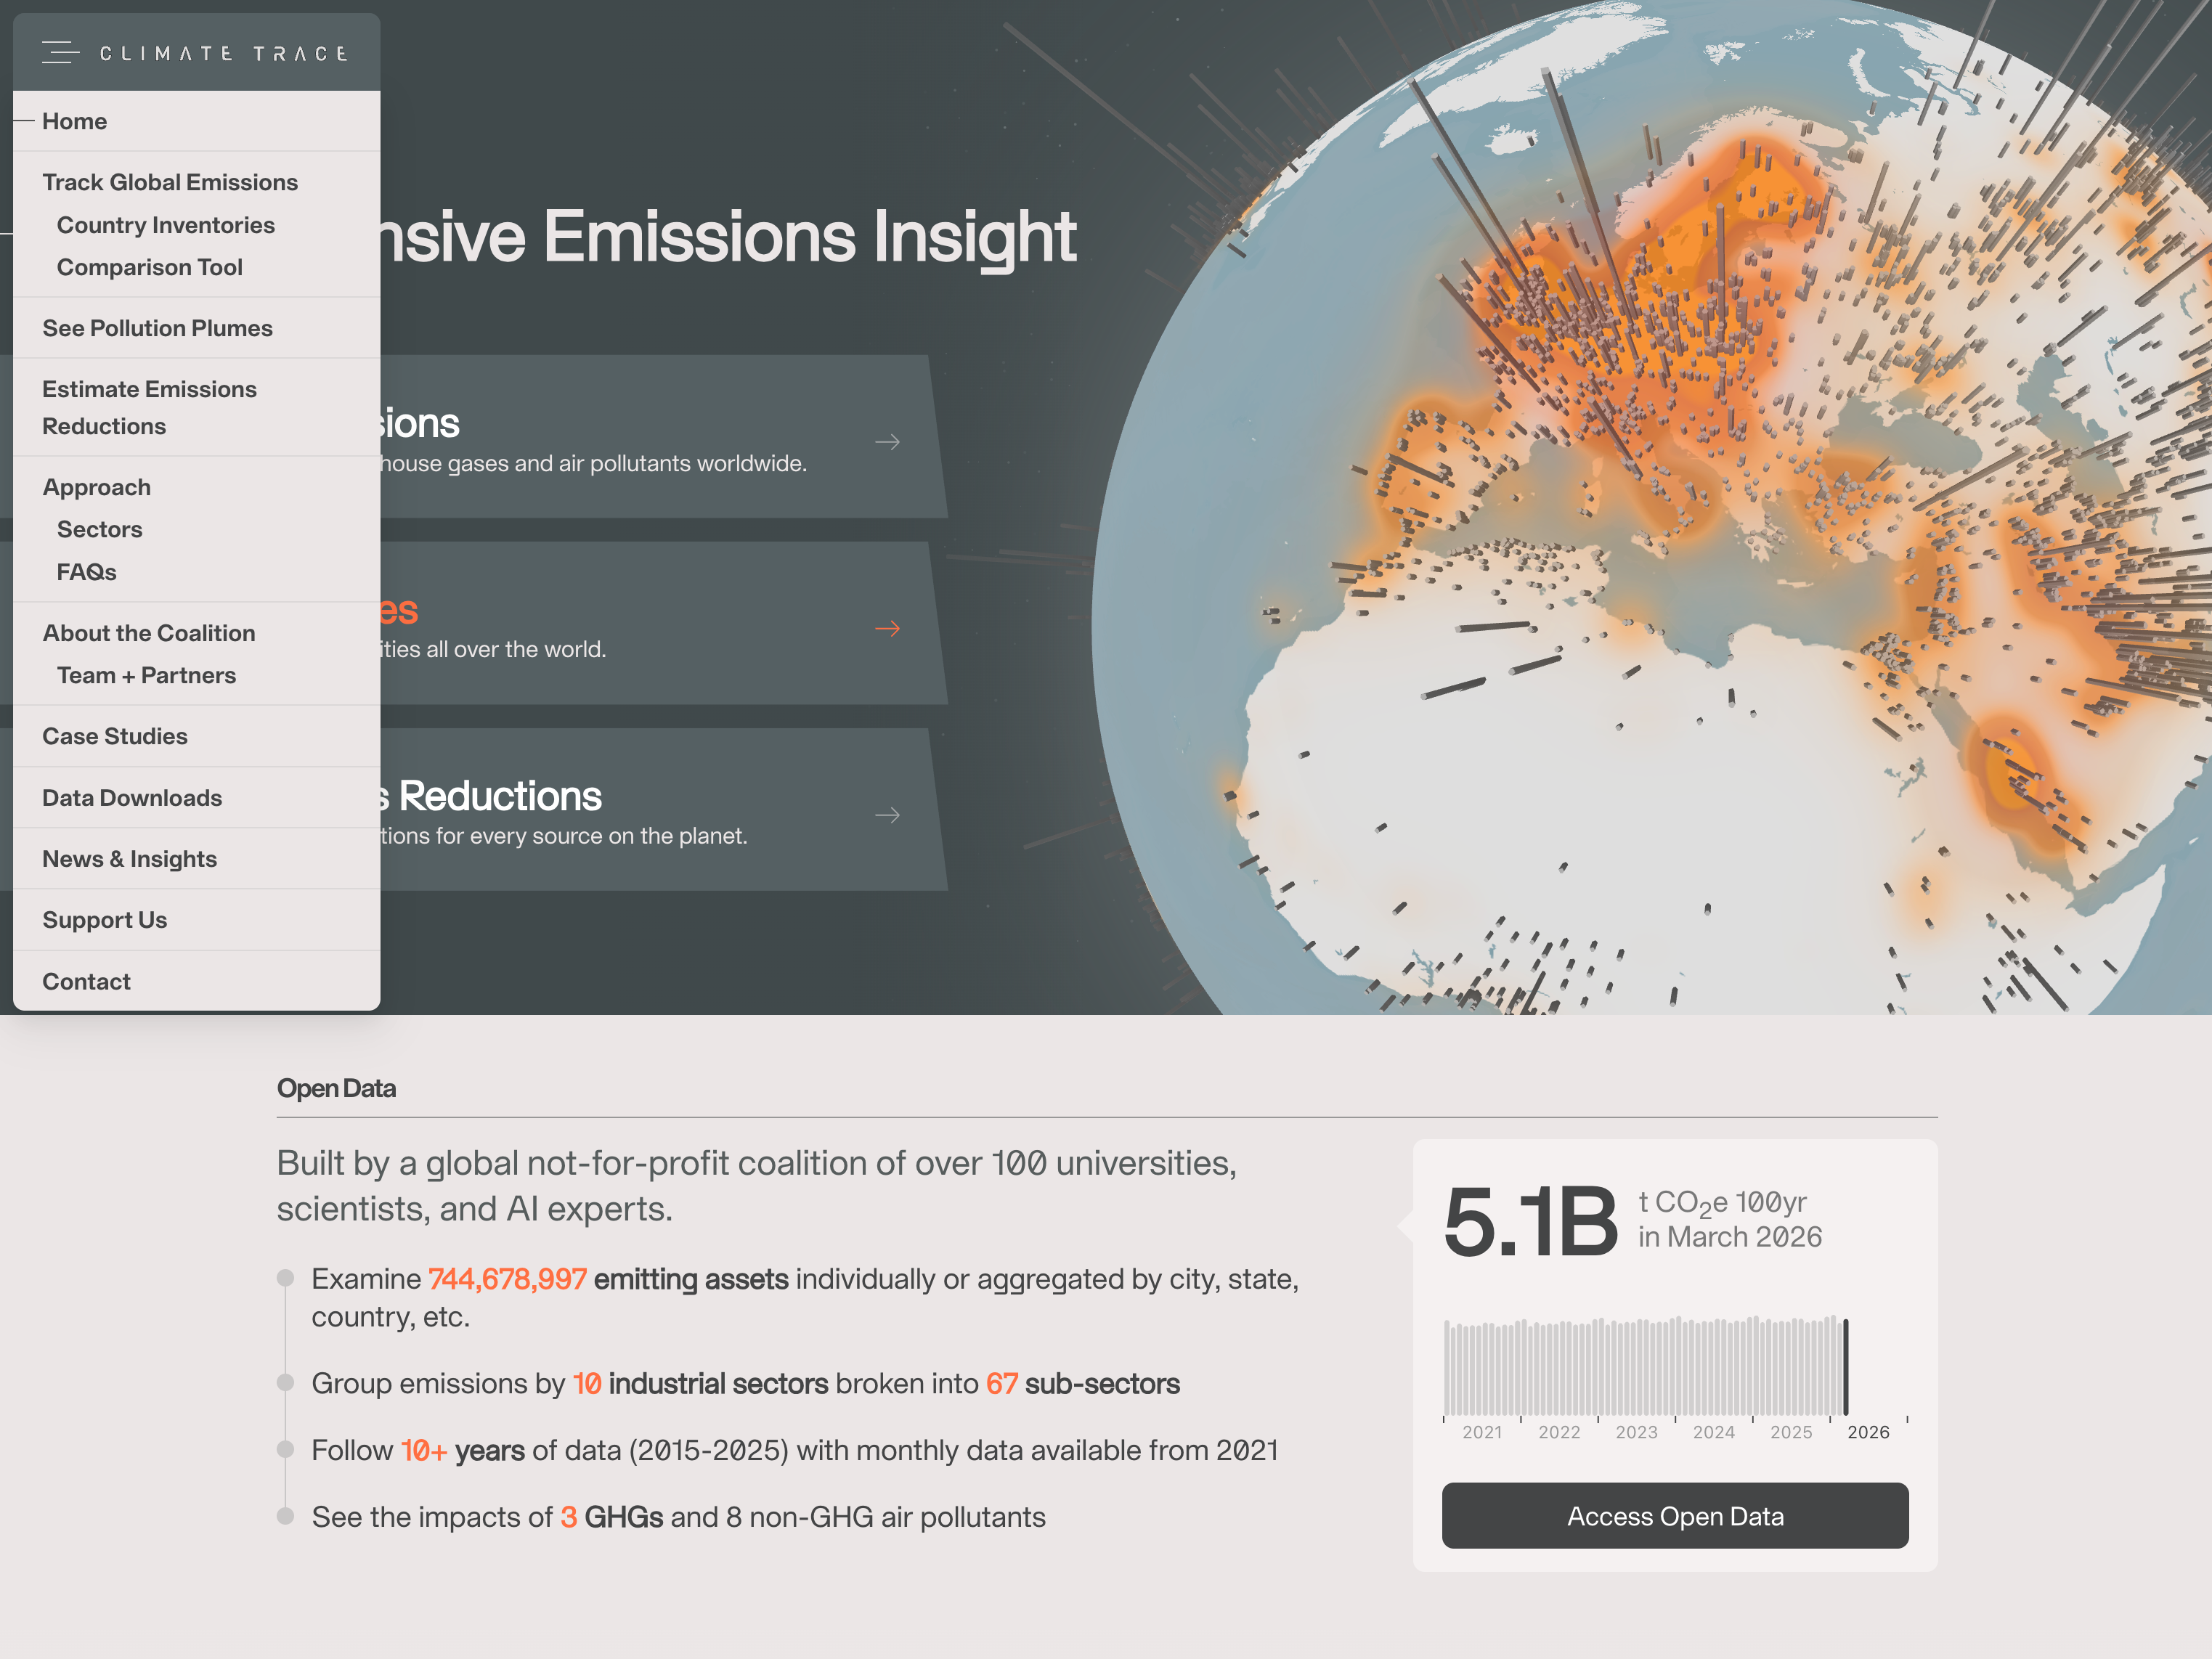The height and width of the screenshot is (1659, 2212).
Task: Click the arrow on the Reductions card
Action: click(x=887, y=815)
